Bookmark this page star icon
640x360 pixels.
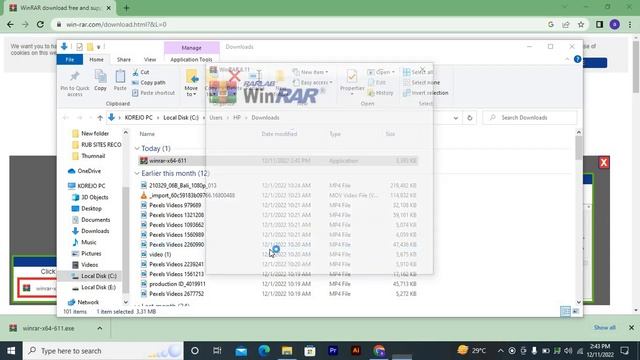(581, 24)
